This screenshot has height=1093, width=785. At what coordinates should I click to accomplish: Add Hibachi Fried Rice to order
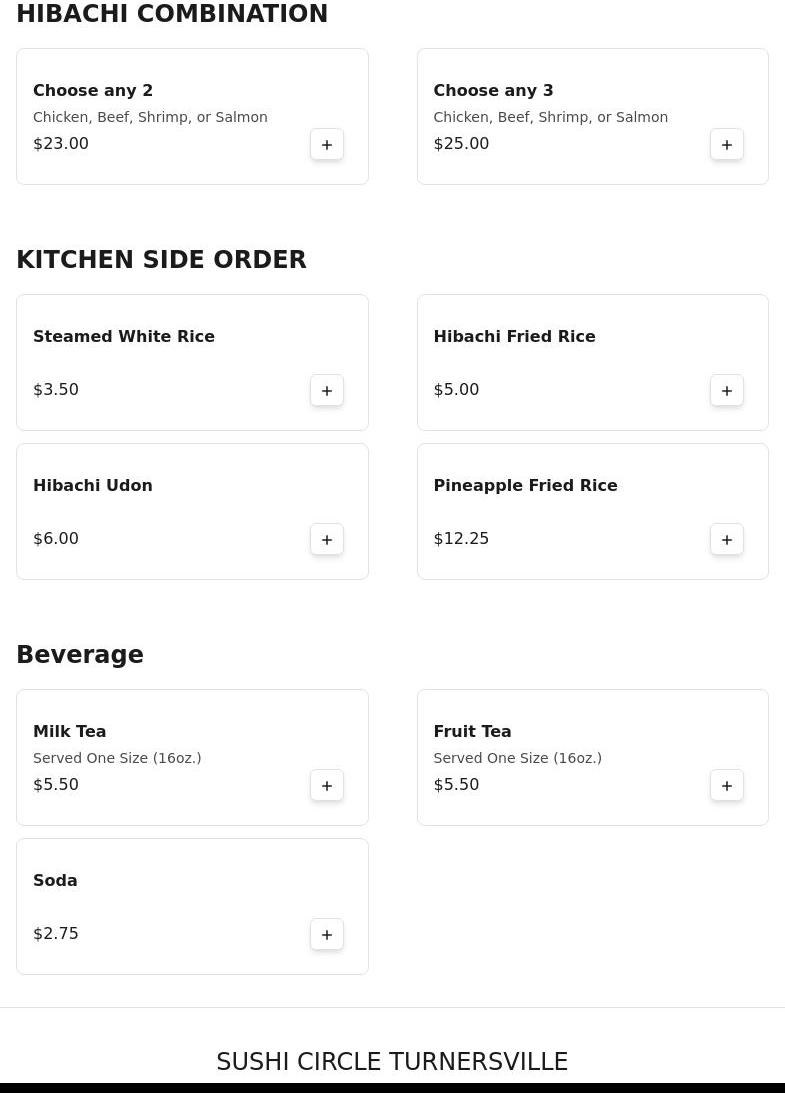(x=727, y=390)
